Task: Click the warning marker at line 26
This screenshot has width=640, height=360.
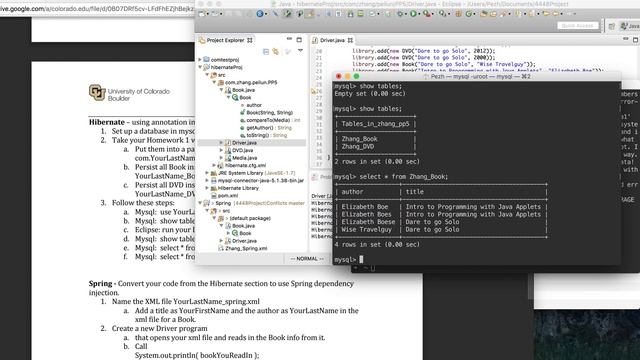Action: (x=313, y=91)
